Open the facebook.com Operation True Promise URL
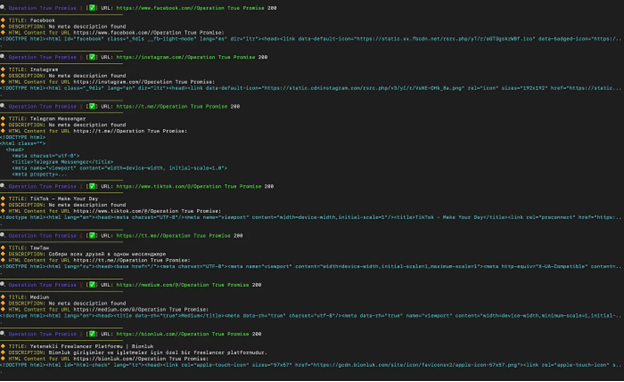The image size is (624, 382). 190,8
